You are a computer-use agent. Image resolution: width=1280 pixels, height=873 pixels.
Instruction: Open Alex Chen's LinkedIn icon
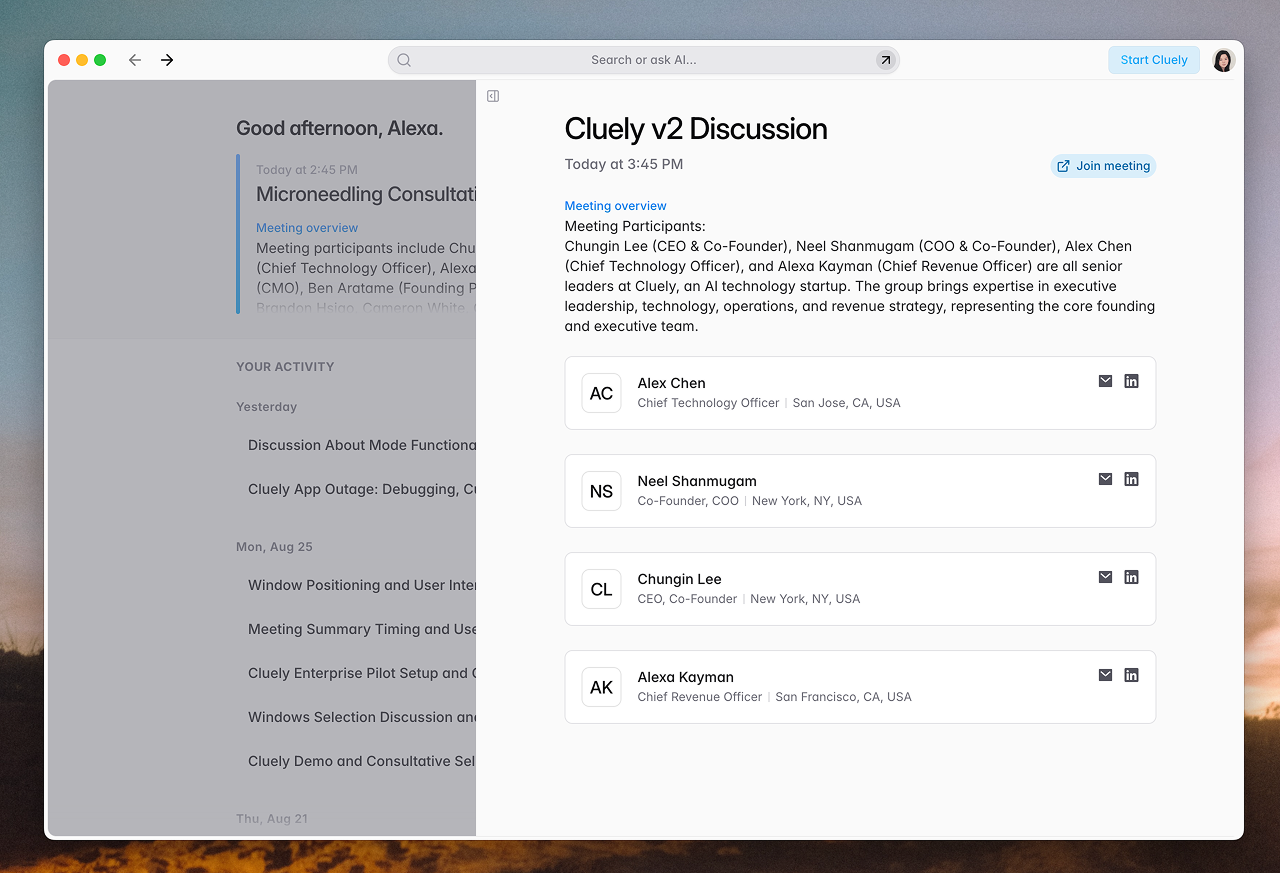click(1131, 381)
